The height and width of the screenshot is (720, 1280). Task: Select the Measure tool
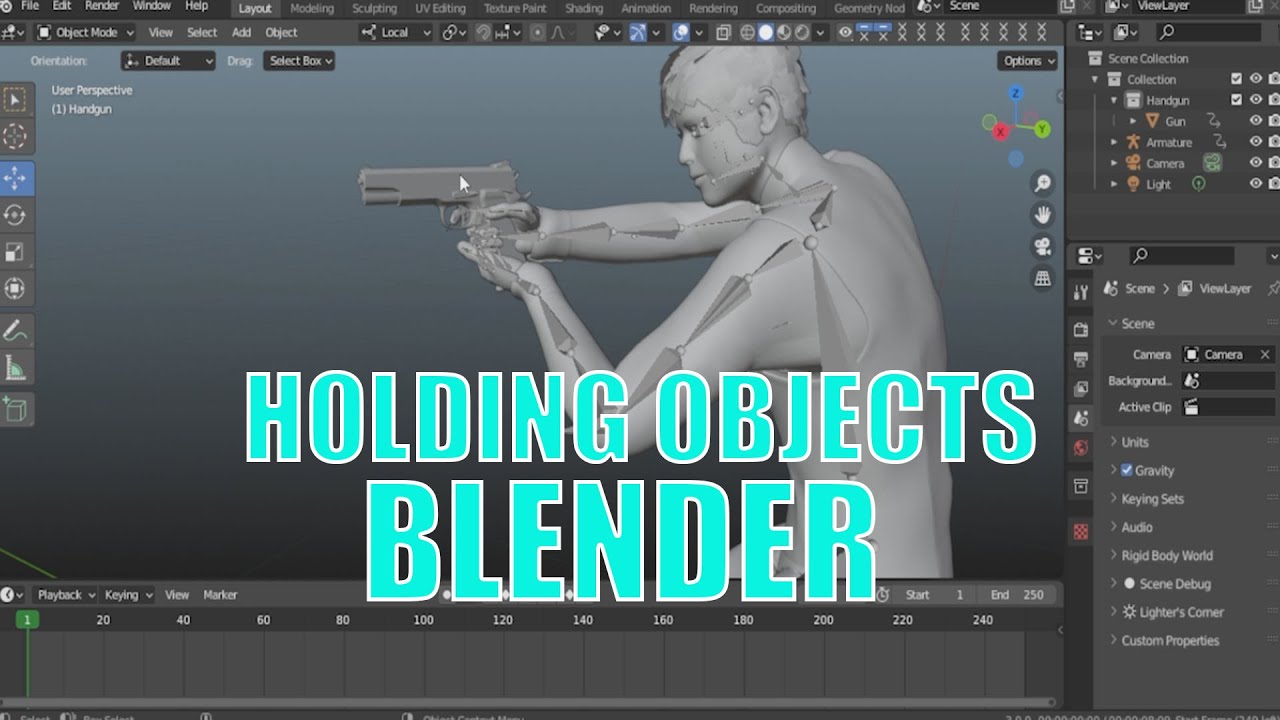[15, 368]
